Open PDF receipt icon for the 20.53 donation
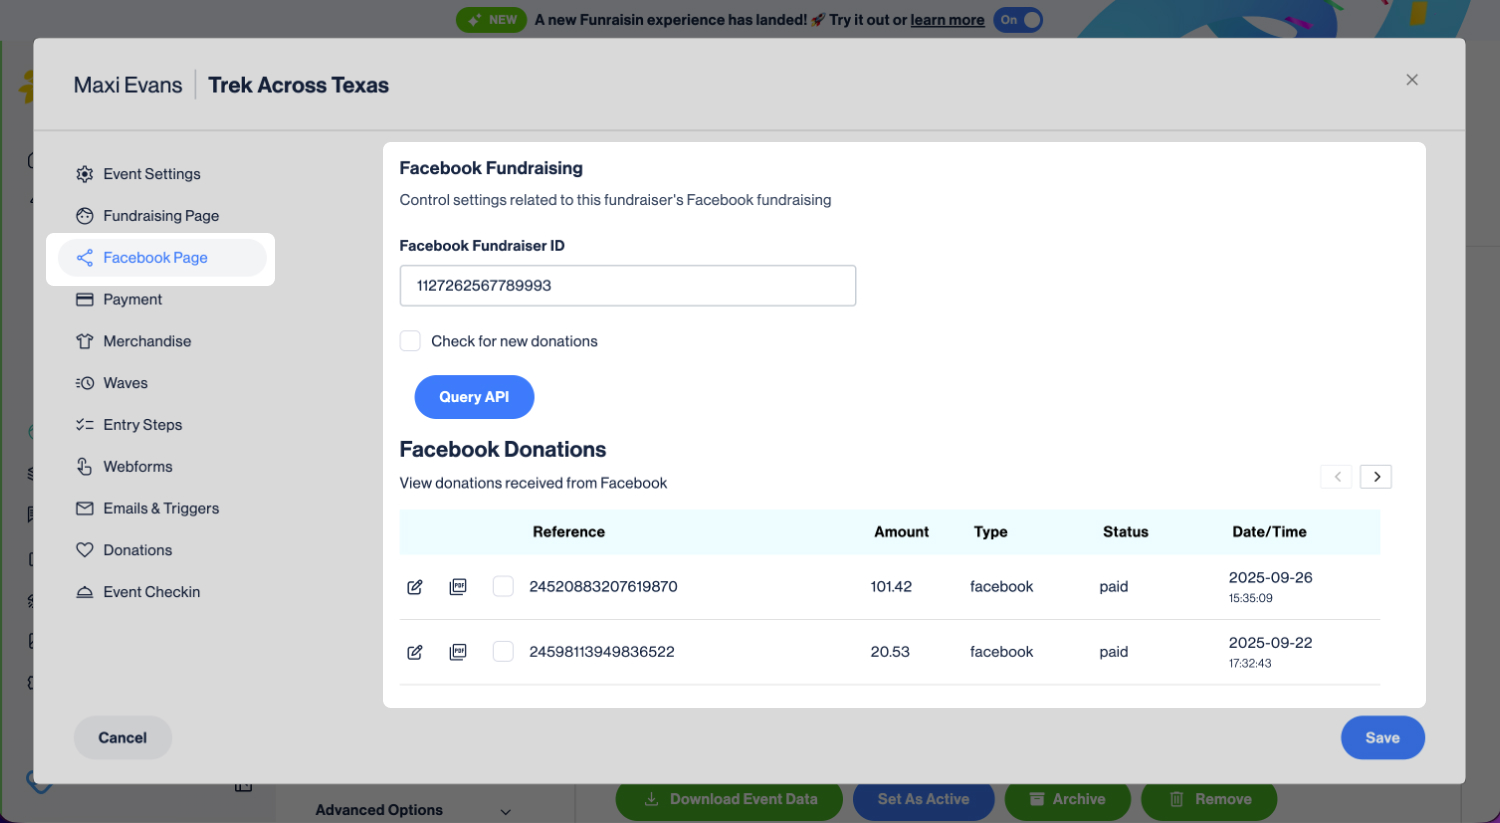This screenshot has width=1500, height=823. pos(458,652)
